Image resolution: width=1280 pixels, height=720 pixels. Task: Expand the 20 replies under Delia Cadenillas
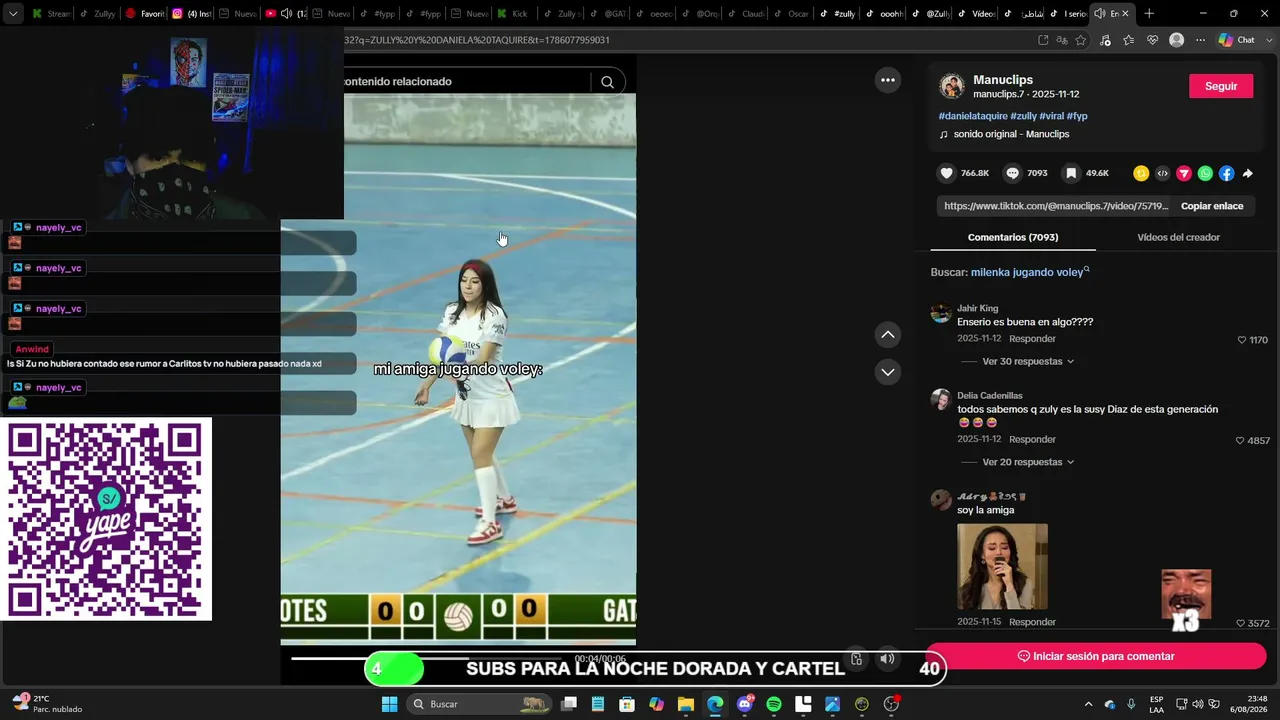point(1028,462)
